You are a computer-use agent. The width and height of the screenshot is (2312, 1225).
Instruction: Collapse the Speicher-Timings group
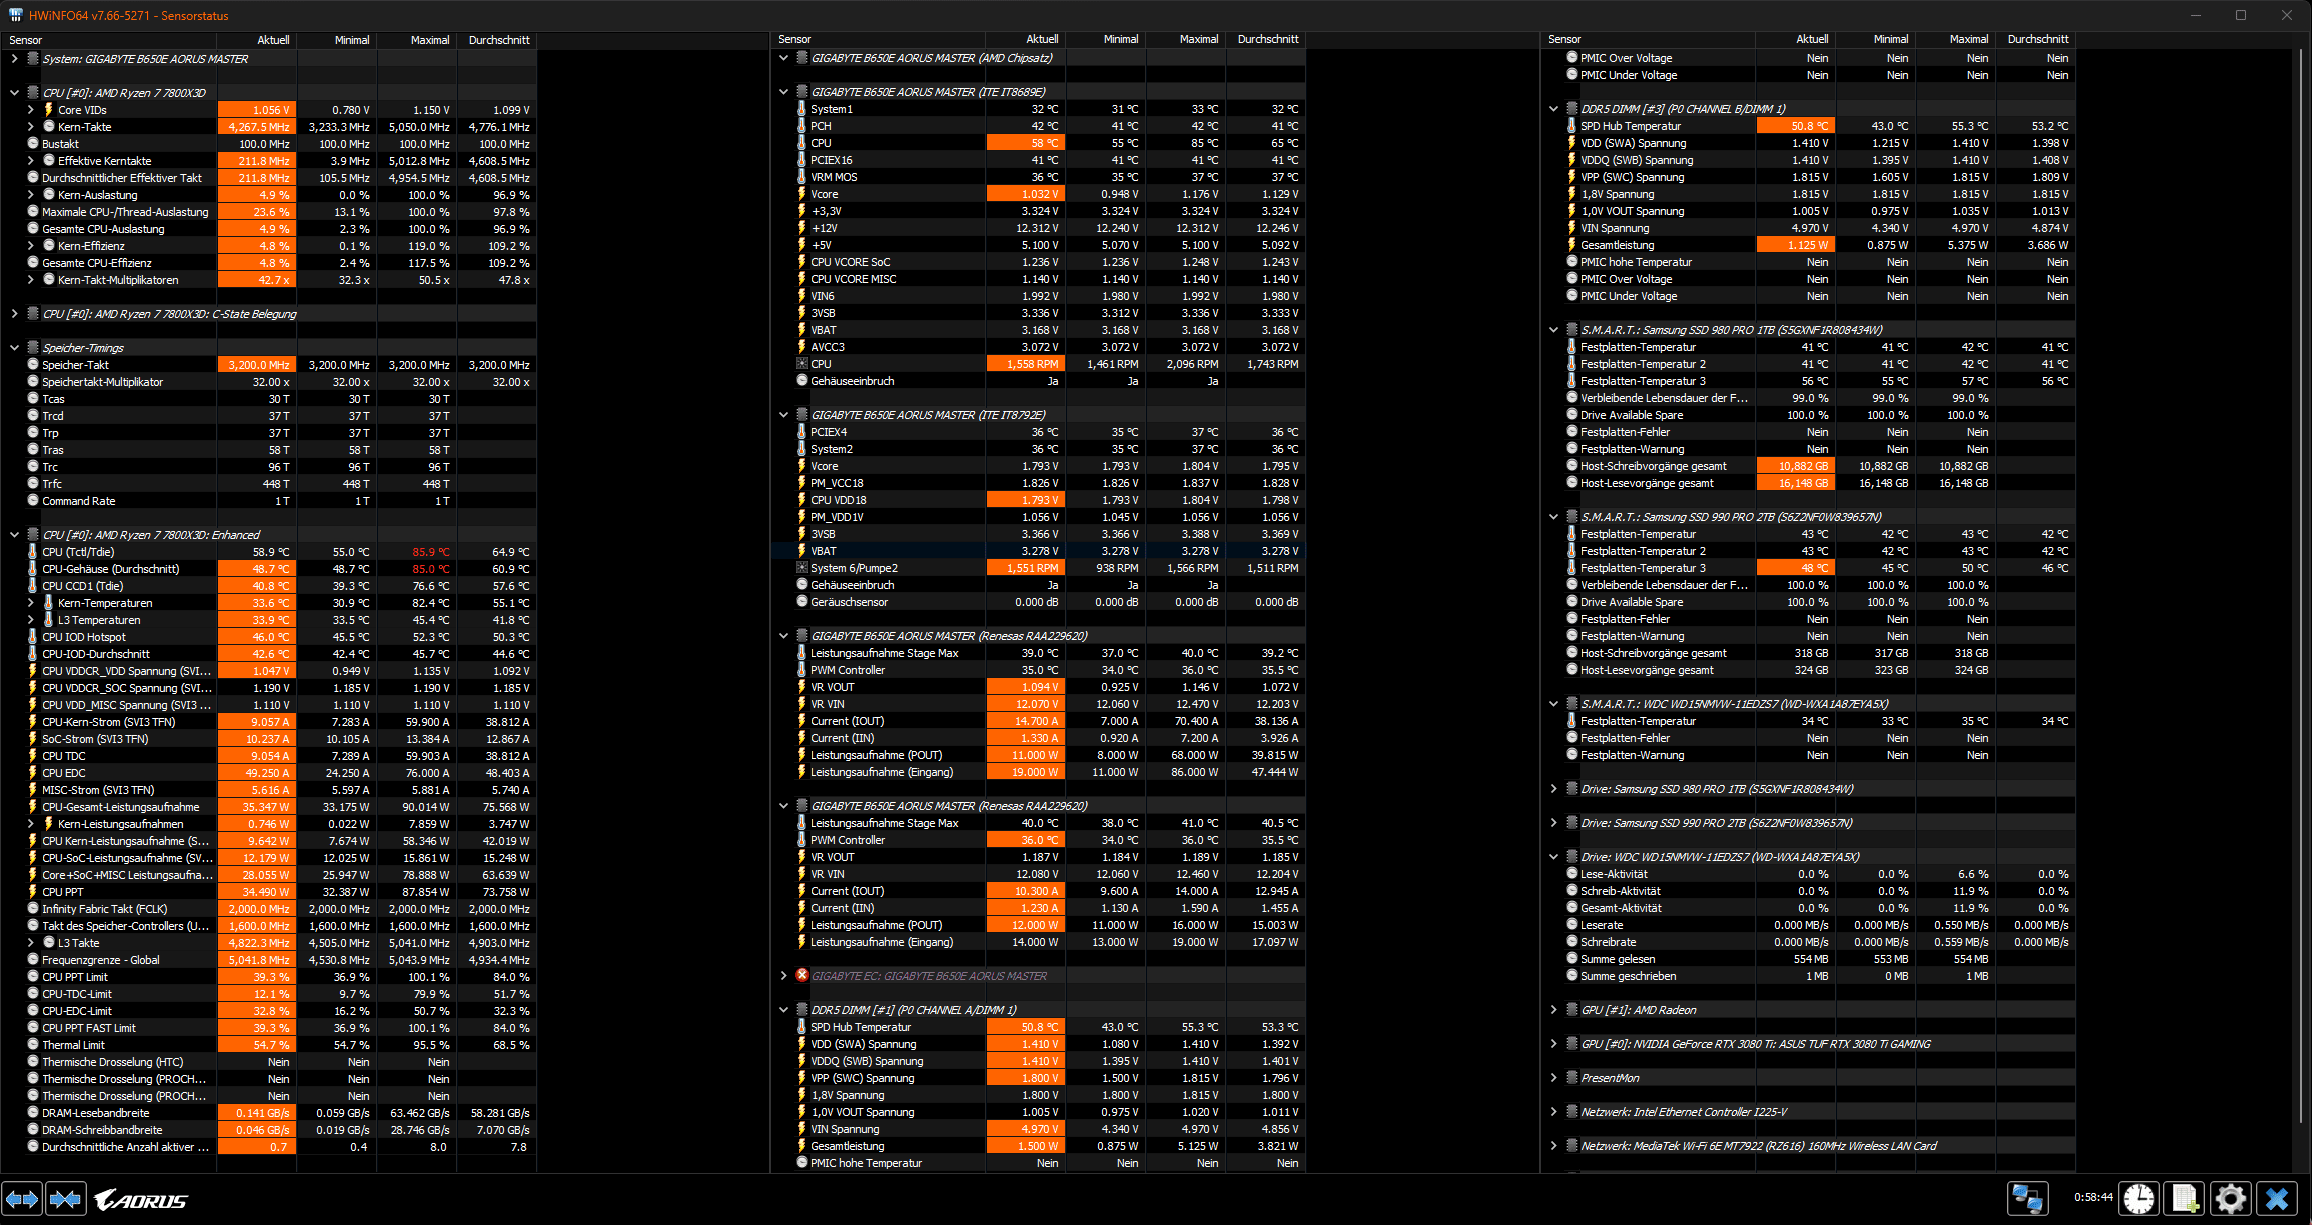[15, 348]
